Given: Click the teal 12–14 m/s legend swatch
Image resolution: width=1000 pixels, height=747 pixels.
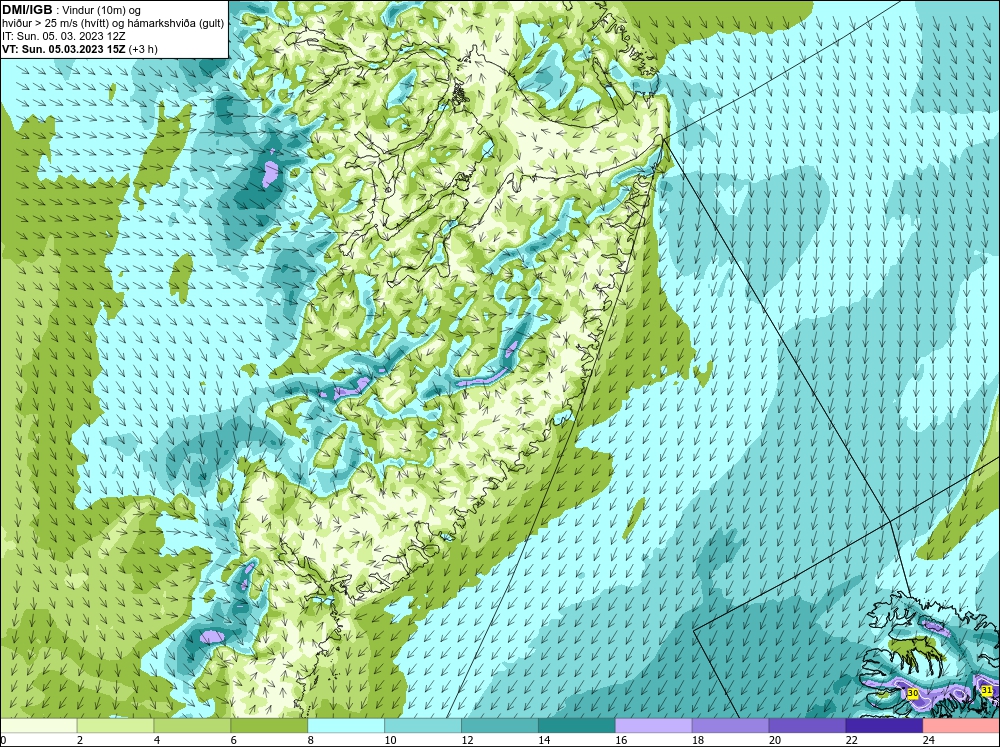Looking at the screenshot, I should coord(499,726).
